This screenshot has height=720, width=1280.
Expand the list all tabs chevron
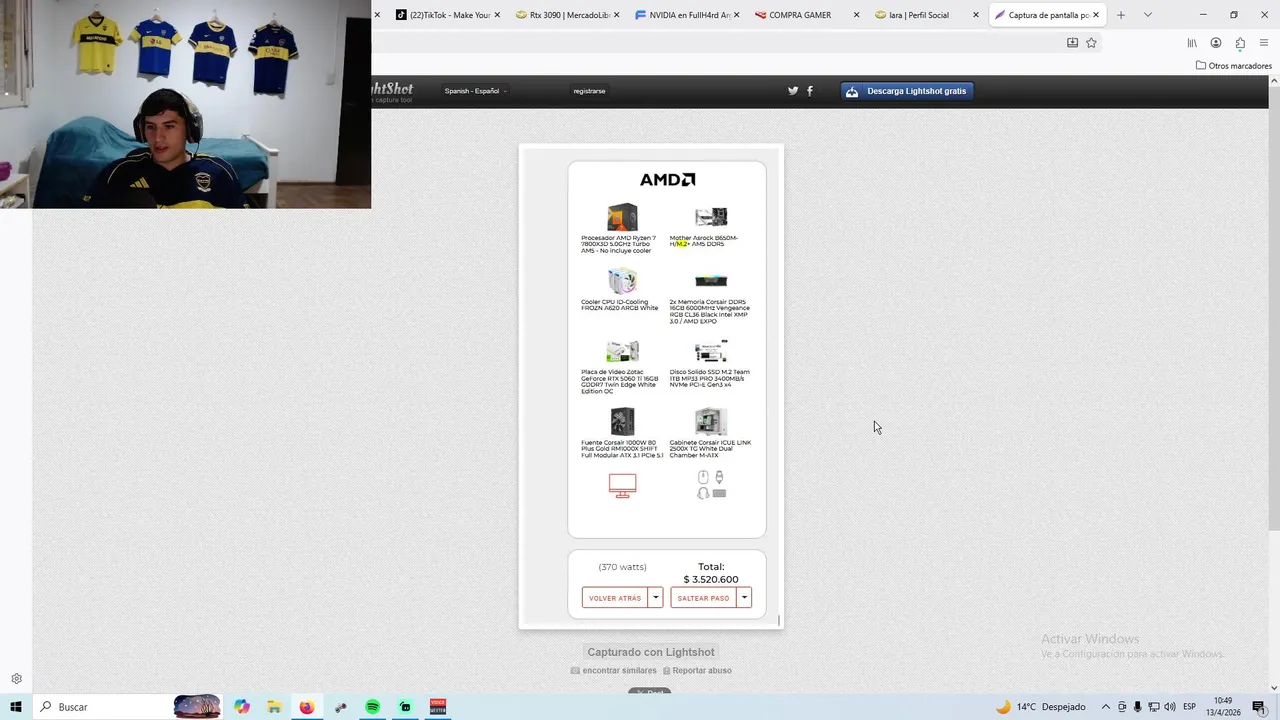point(1147,15)
